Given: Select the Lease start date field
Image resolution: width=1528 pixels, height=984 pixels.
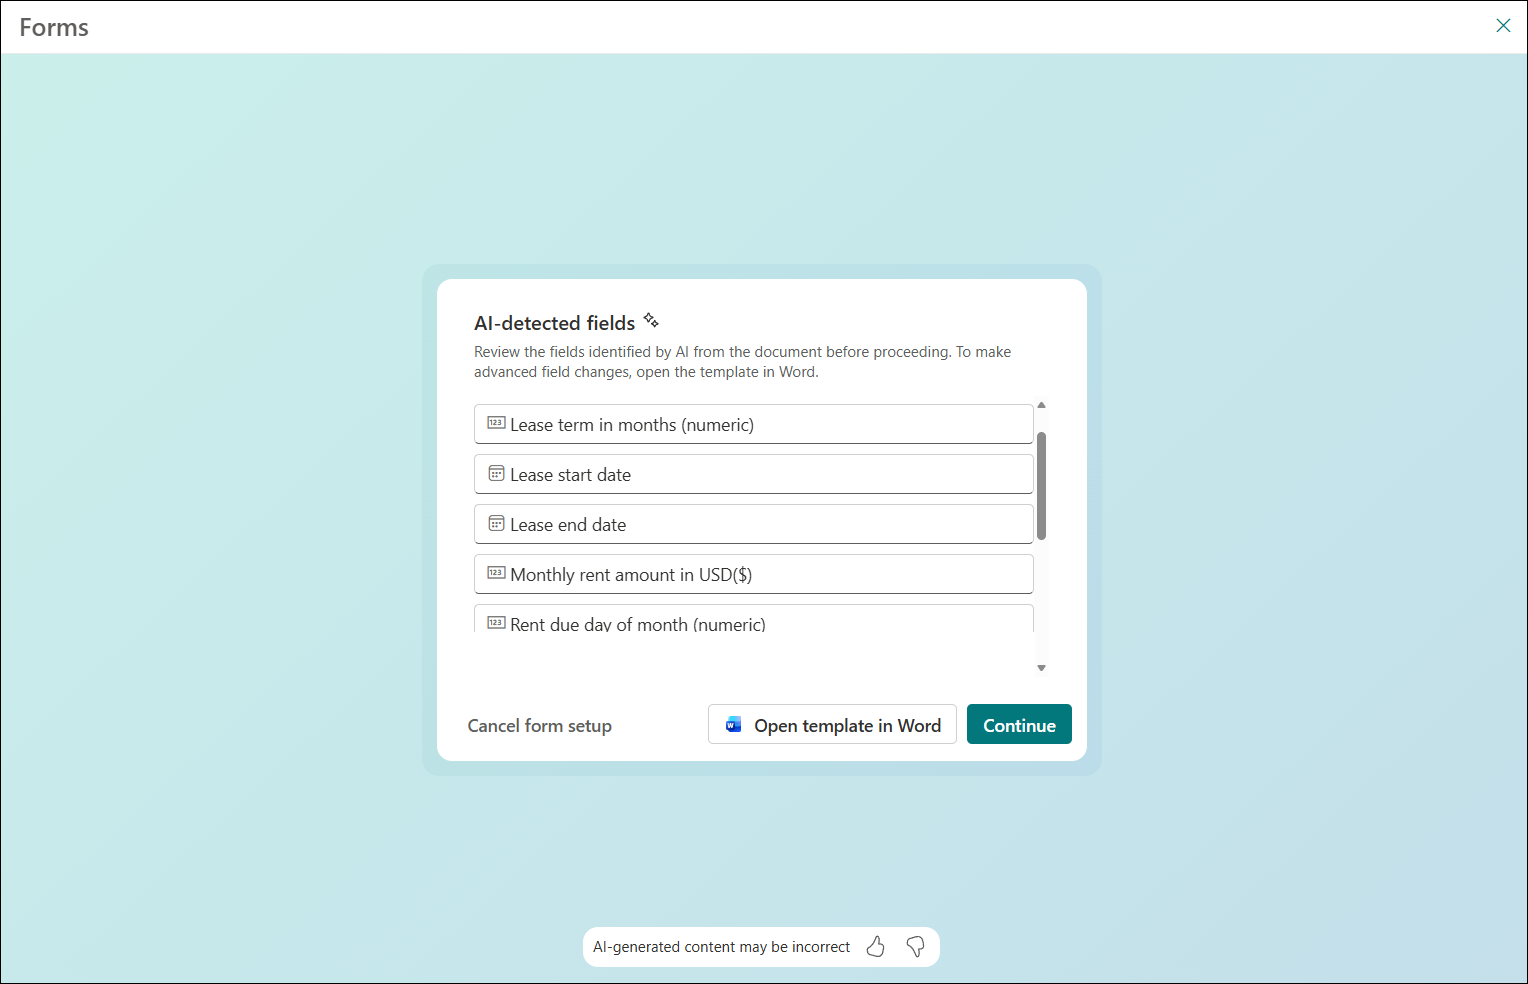Looking at the screenshot, I should coord(754,474).
